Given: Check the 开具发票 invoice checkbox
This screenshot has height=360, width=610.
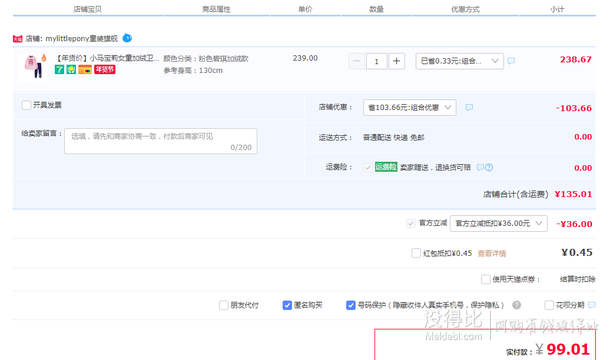Looking at the screenshot, I should click(26, 105).
